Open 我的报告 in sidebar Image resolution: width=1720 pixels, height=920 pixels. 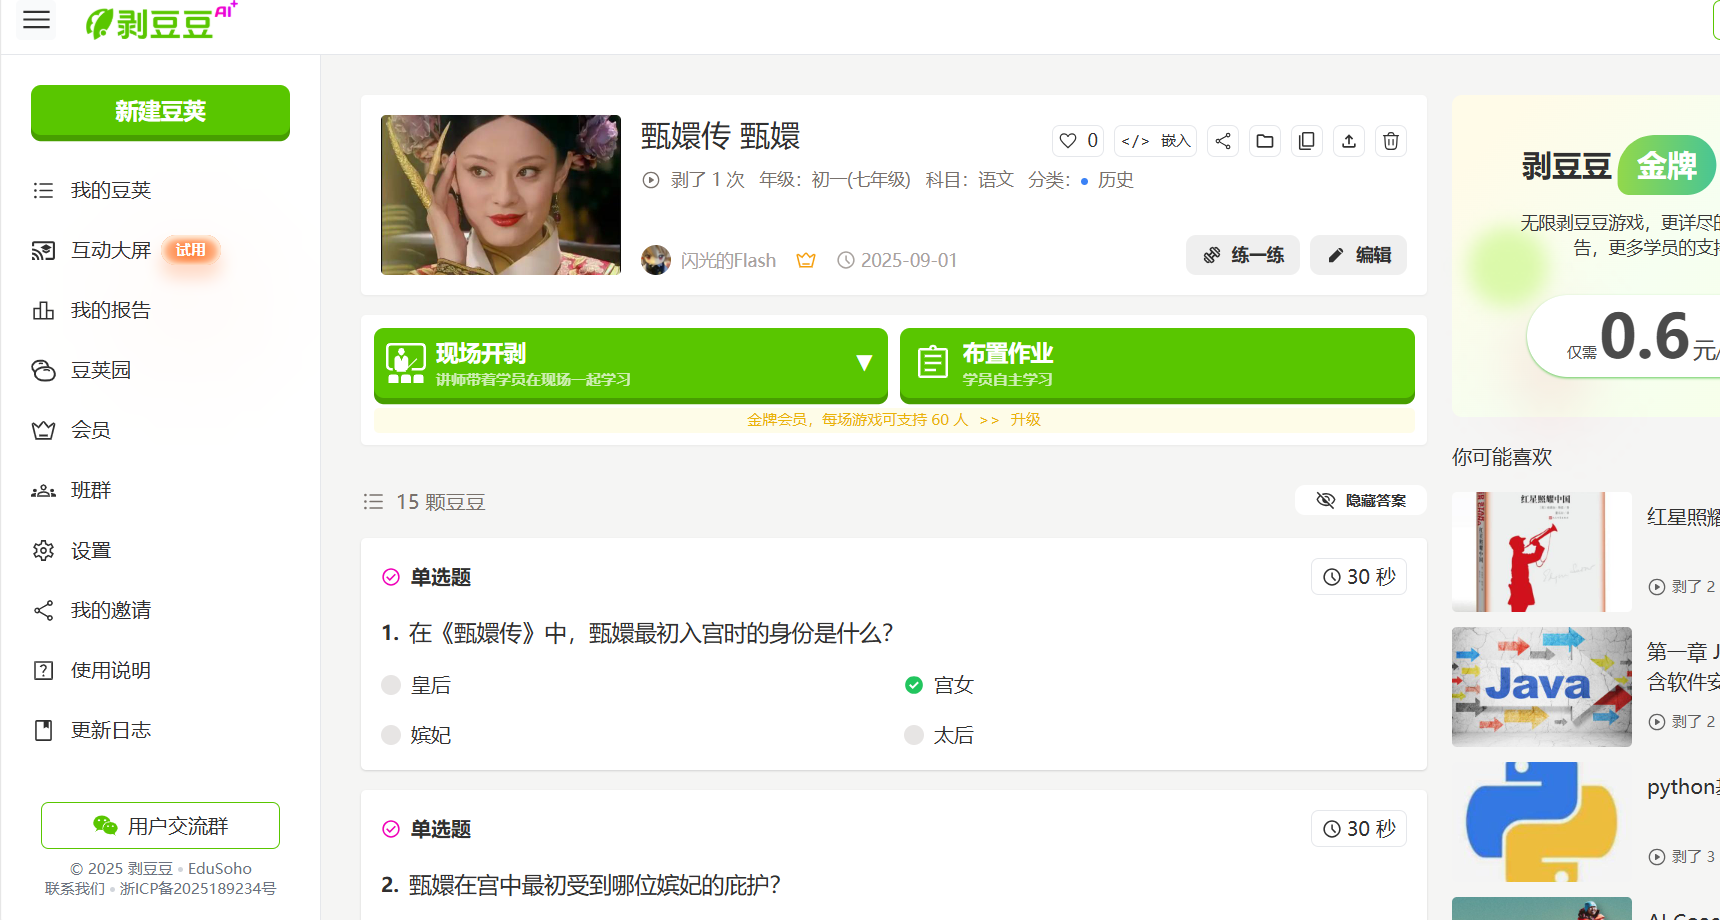click(x=110, y=310)
